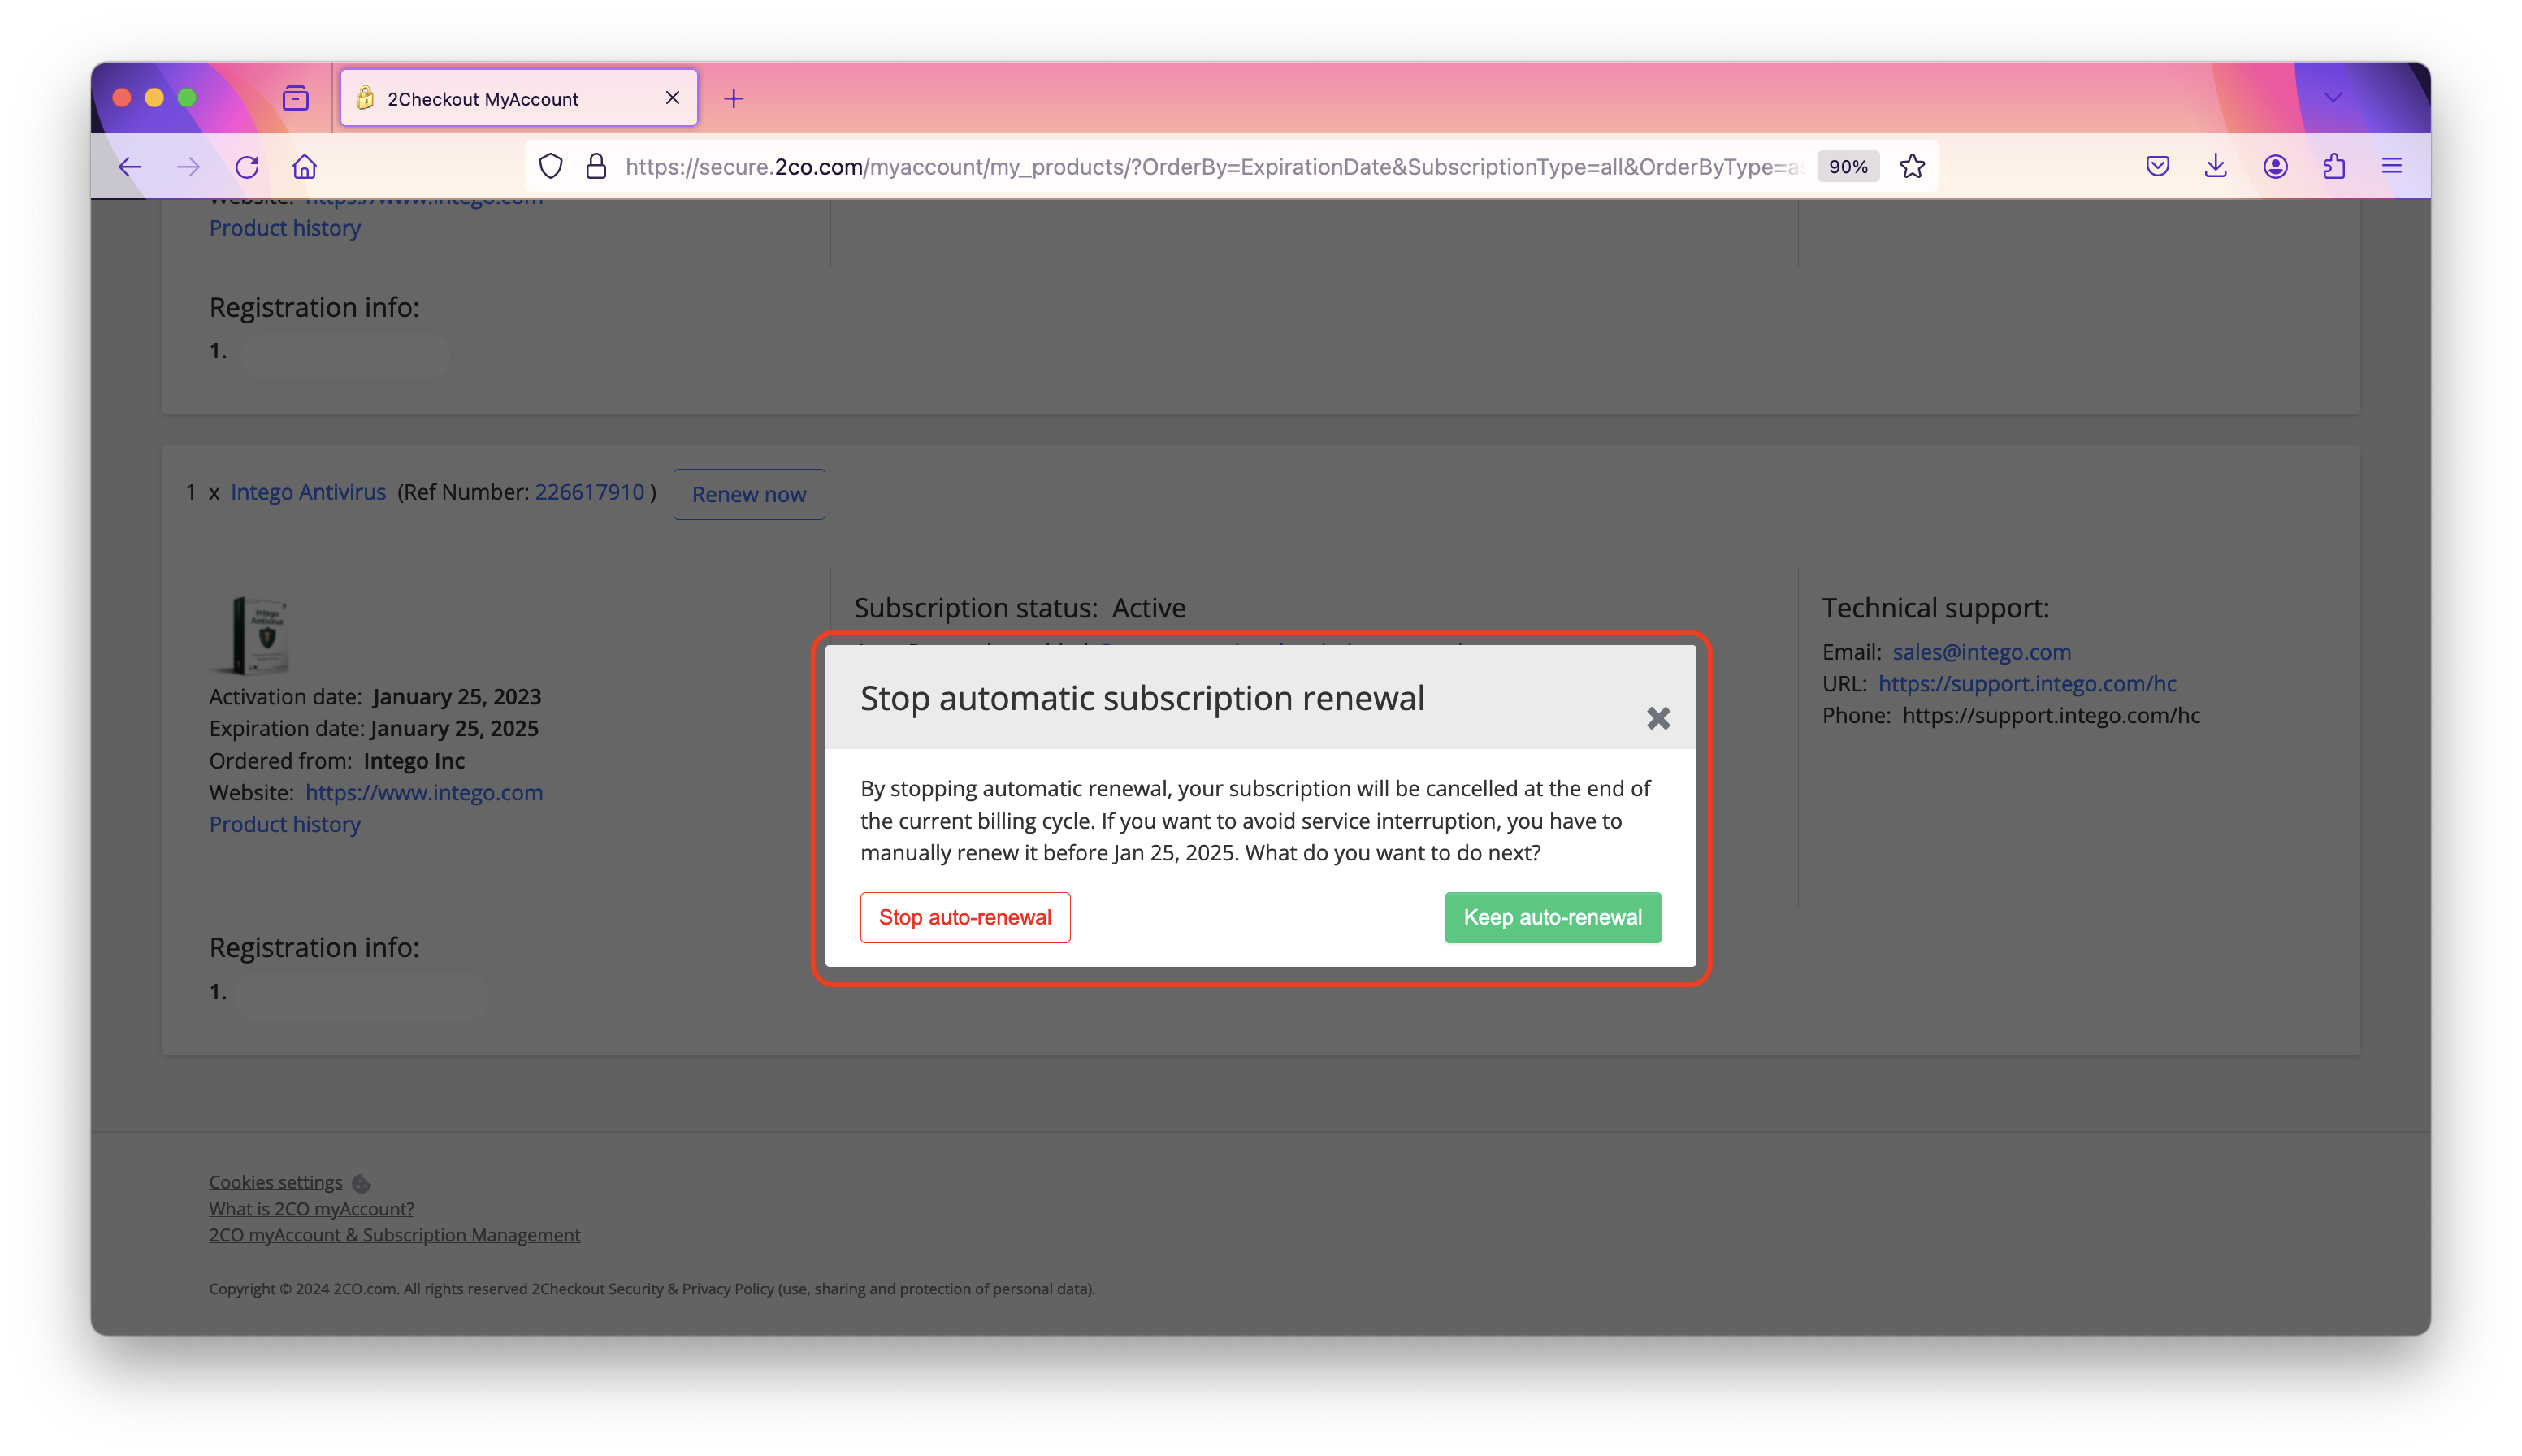Open 2CO myAccount & Subscription Management link
Image resolution: width=2522 pixels, height=1456 pixels.
[x=394, y=1235]
